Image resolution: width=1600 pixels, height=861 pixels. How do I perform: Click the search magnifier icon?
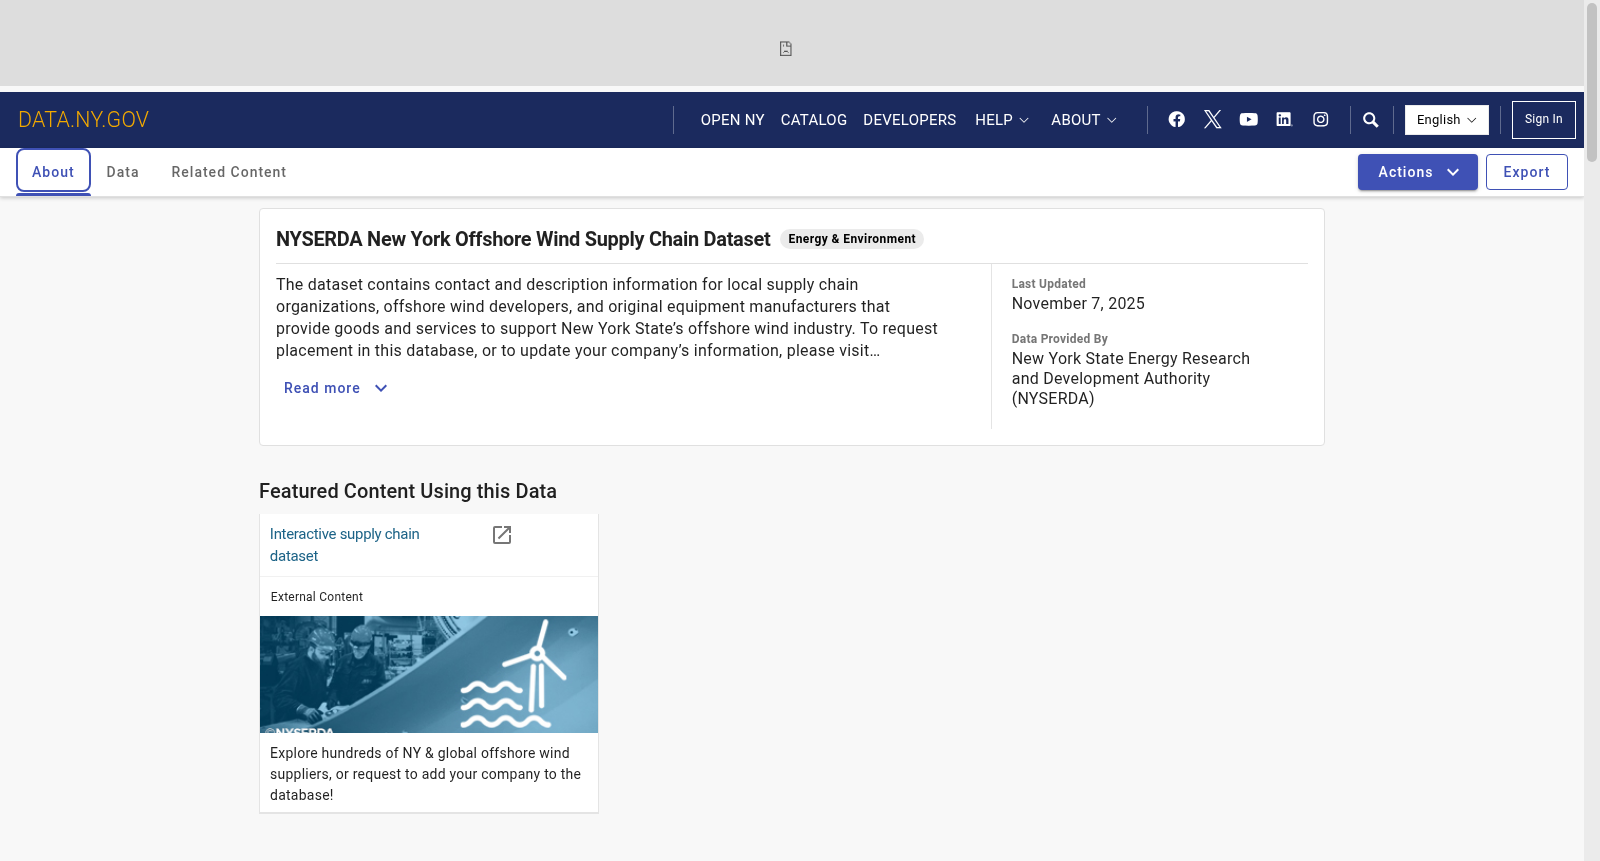click(x=1371, y=120)
